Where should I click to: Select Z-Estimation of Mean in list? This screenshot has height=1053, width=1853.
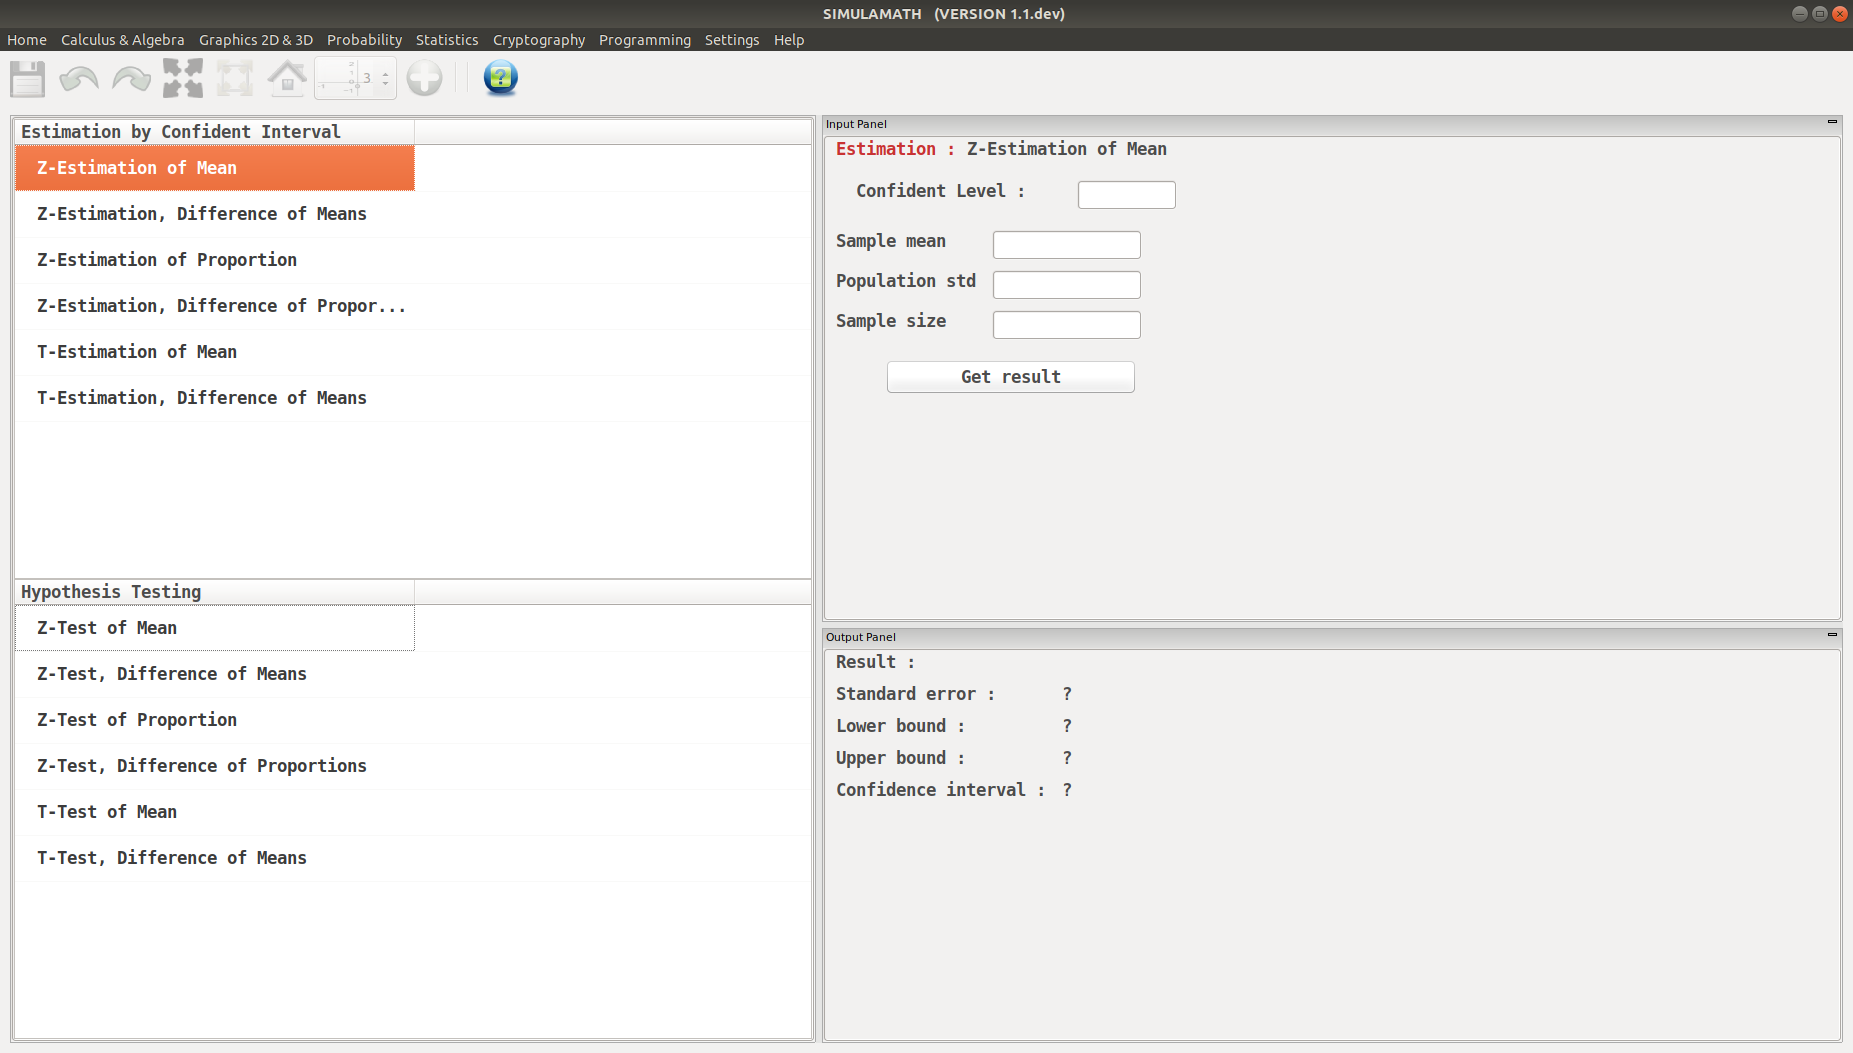tap(215, 168)
